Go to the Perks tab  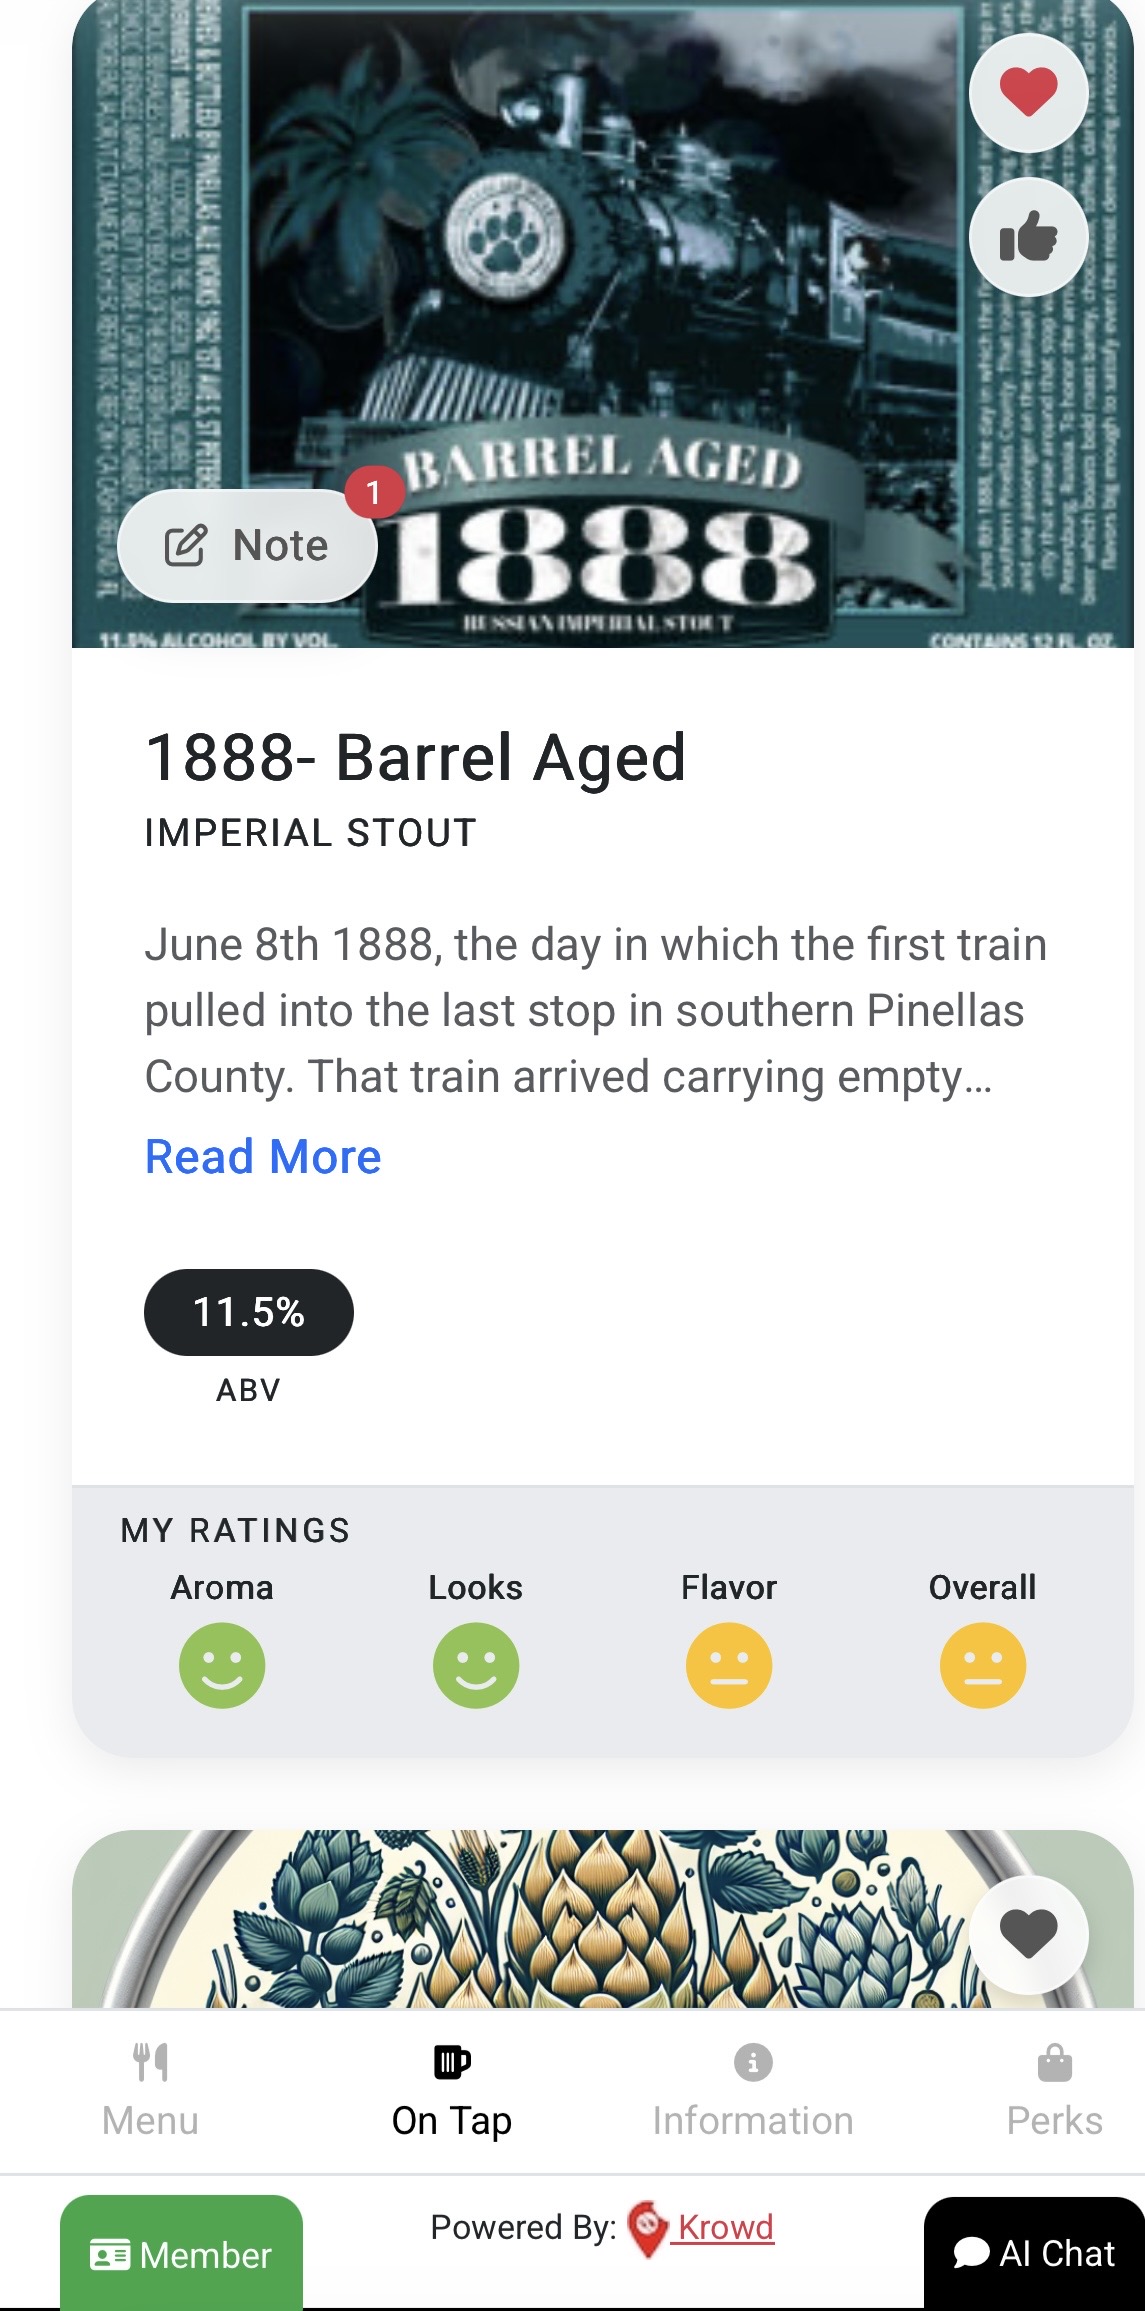(x=1054, y=2090)
